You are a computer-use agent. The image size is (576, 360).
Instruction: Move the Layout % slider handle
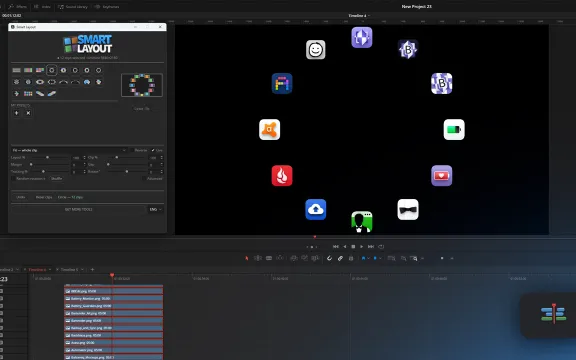[47, 157]
